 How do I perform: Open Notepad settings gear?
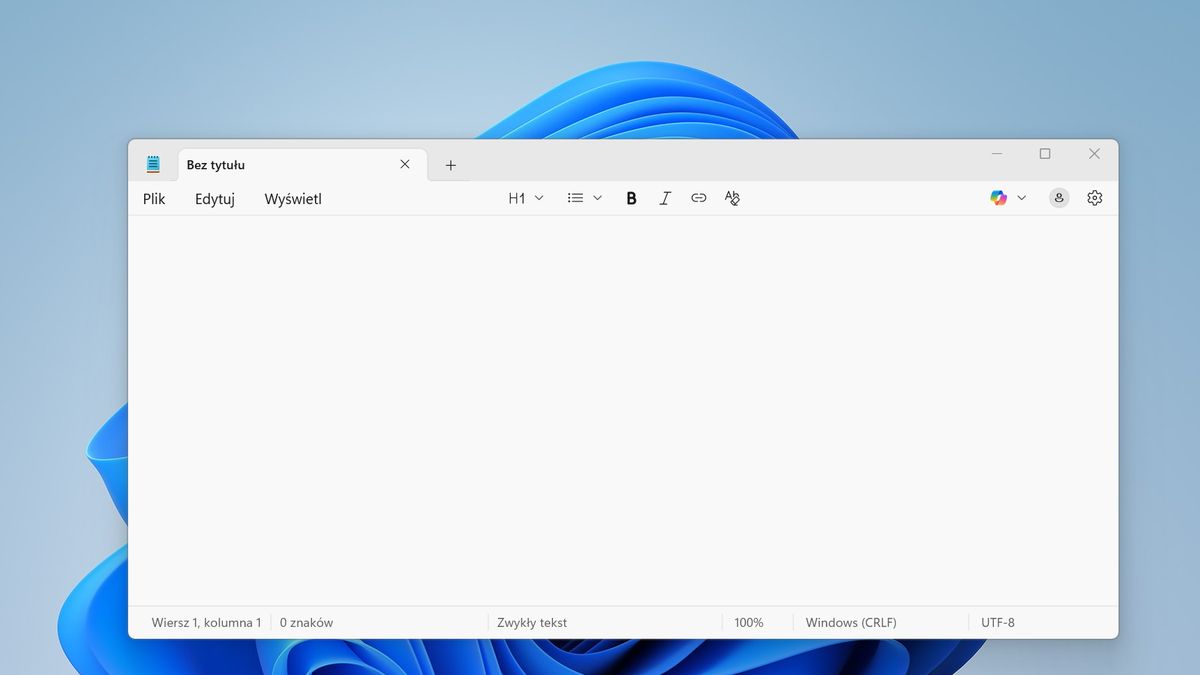(1094, 198)
